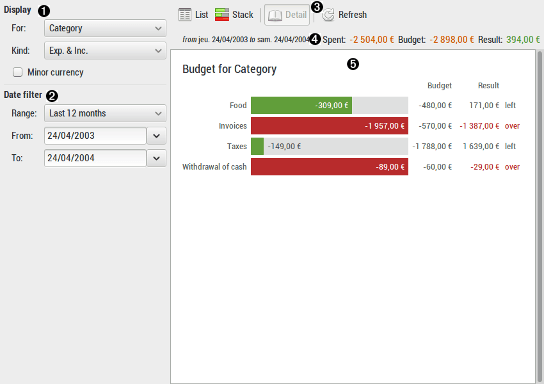Click the Invoices red budget bar
This screenshot has width=544, height=384.
[330, 126]
